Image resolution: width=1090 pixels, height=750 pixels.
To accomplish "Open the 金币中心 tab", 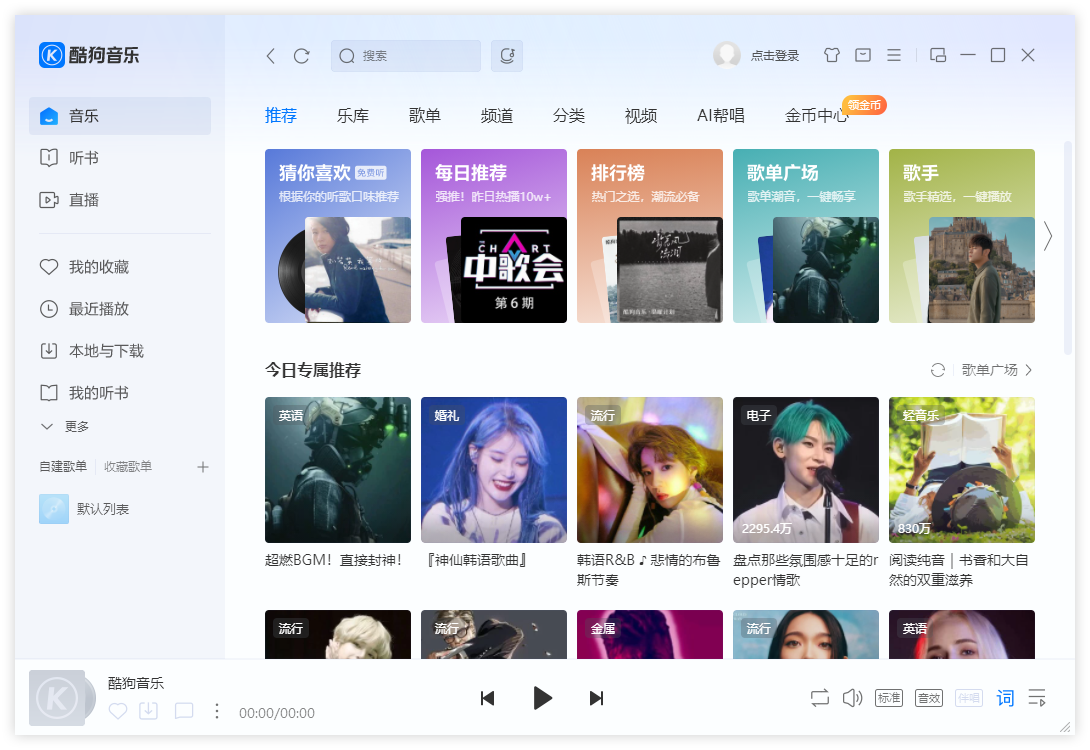I will 817,115.
